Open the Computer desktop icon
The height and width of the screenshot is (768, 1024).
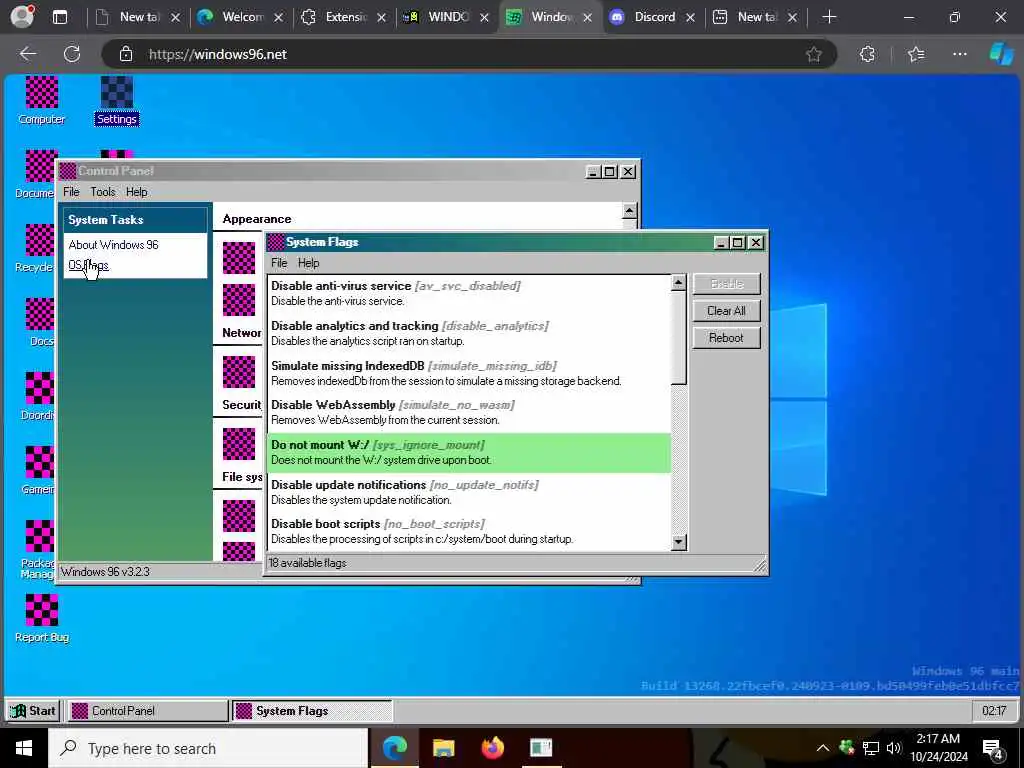click(41, 100)
